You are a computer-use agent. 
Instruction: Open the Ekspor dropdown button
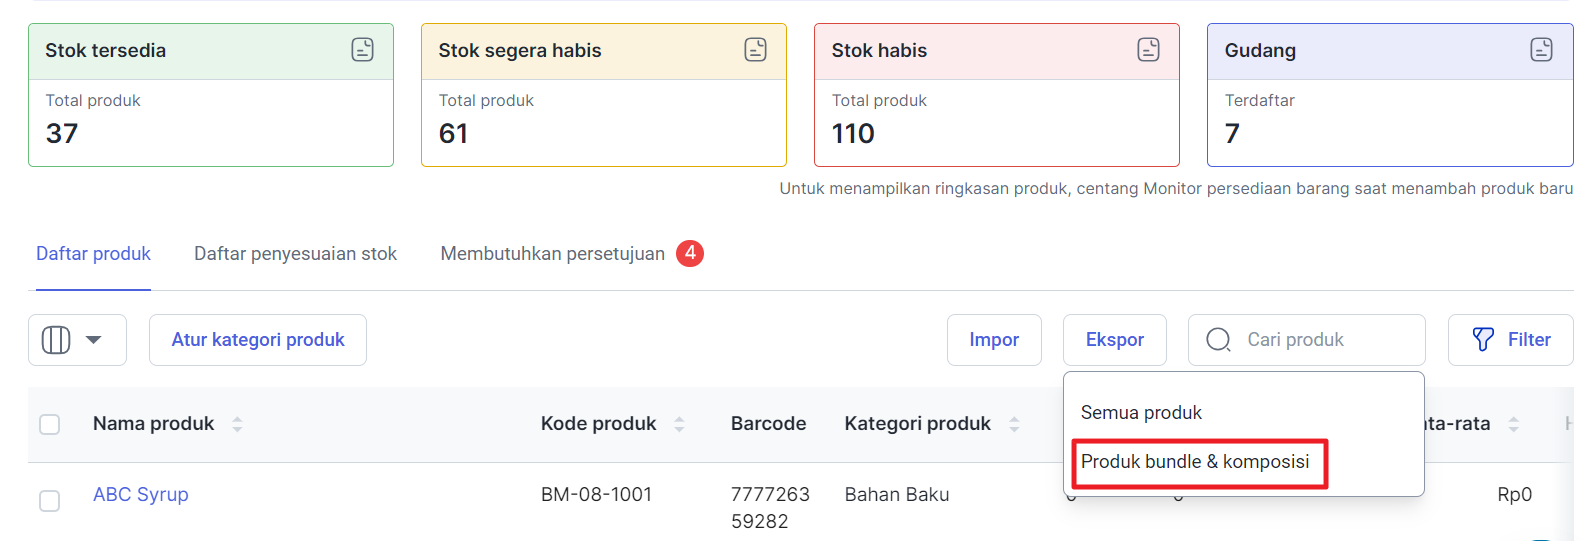[x=1114, y=340]
